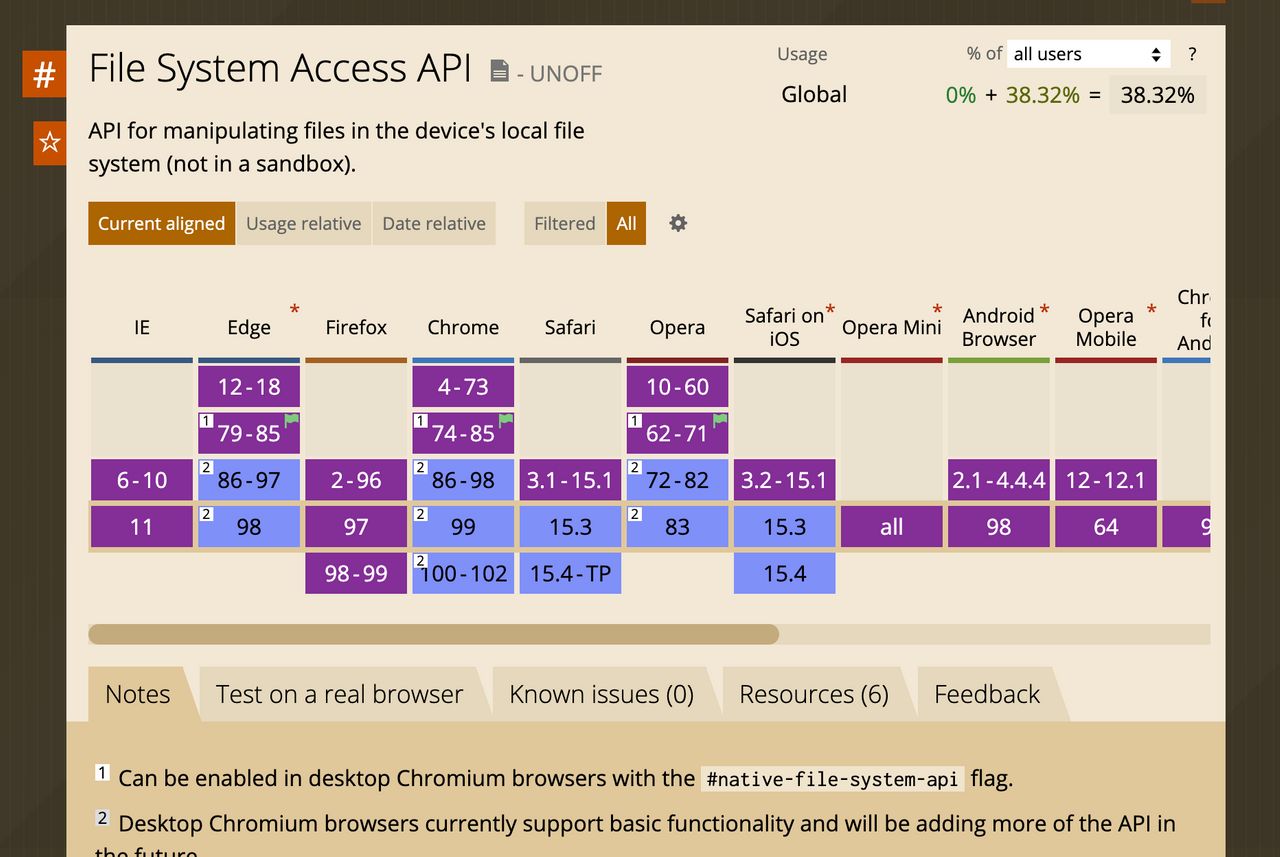This screenshot has width=1280, height=857.
Task: Click the question mark help icon
Action: 1192,54
